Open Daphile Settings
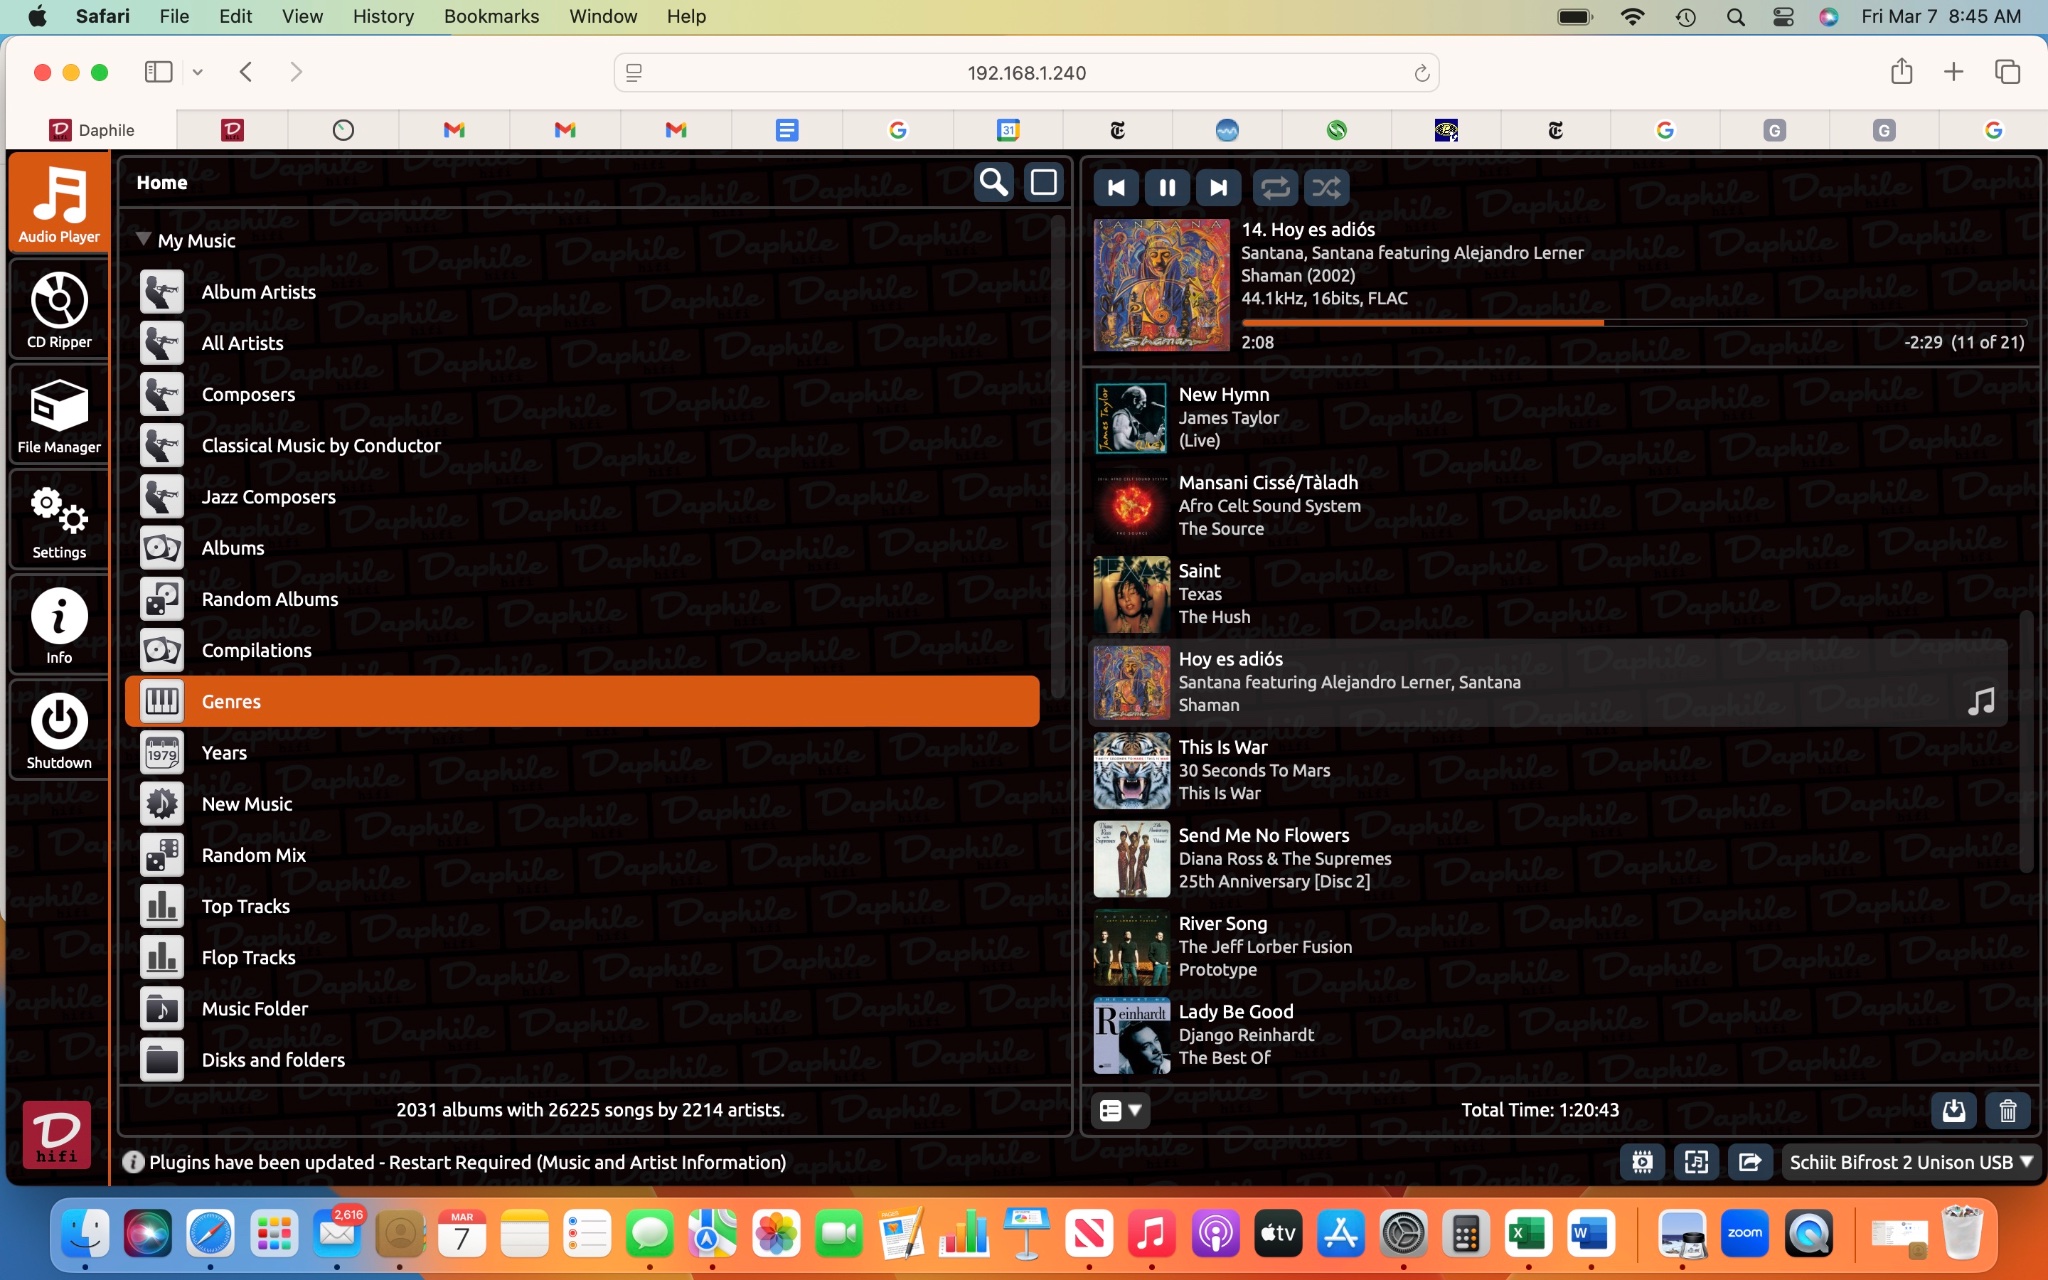 point(59,520)
